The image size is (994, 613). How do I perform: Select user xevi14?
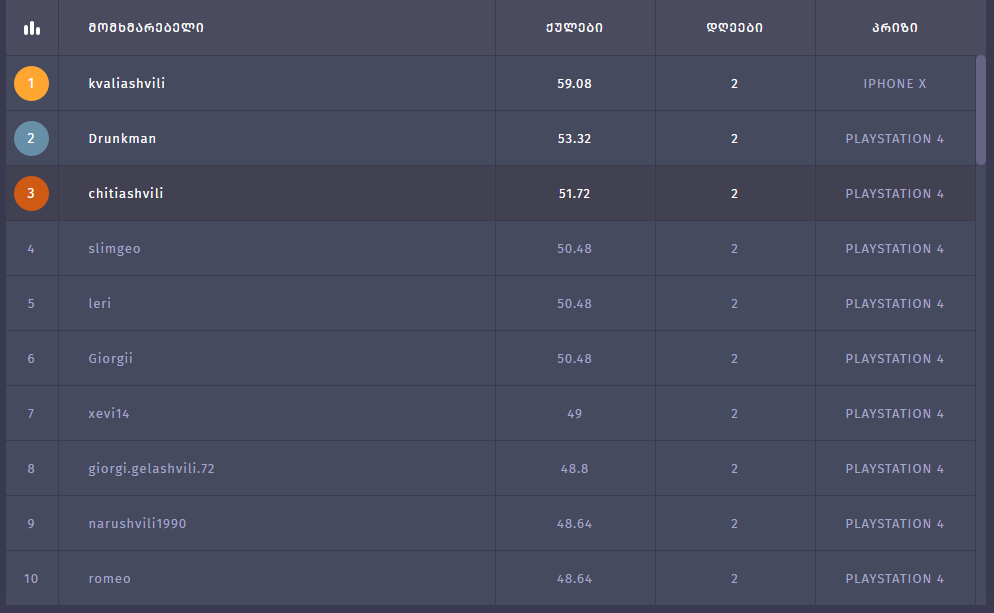click(109, 413)
